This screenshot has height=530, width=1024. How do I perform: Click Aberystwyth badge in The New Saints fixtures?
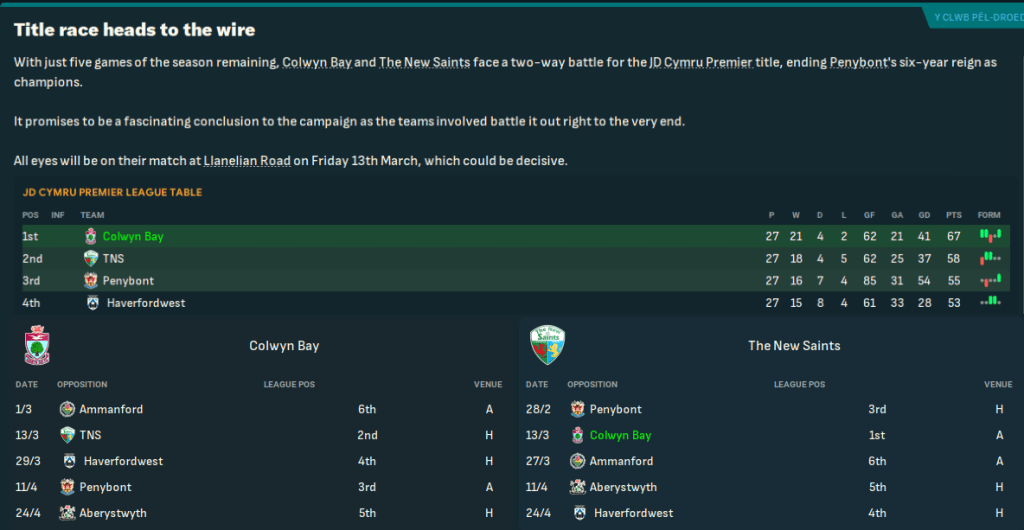tap(577, 487)
